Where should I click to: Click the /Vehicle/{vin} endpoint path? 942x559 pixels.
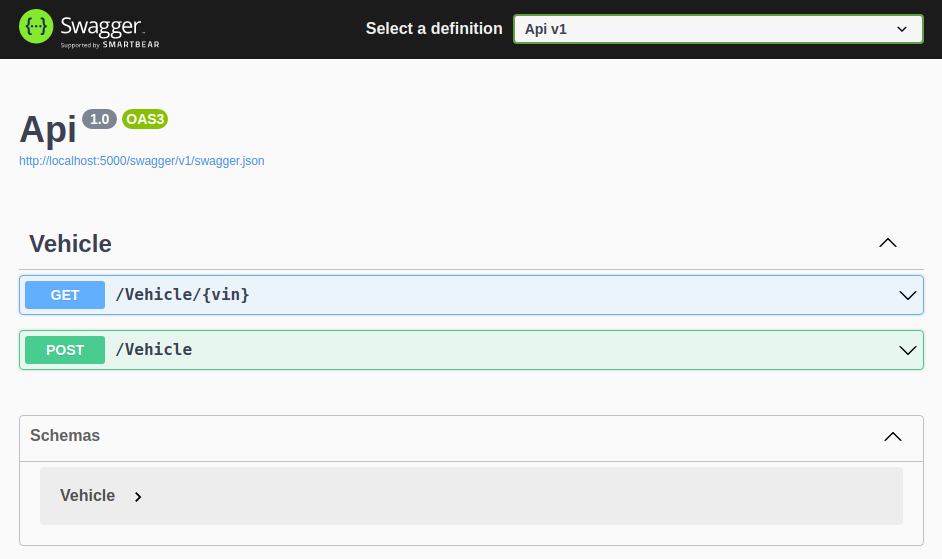coord(182,295)
